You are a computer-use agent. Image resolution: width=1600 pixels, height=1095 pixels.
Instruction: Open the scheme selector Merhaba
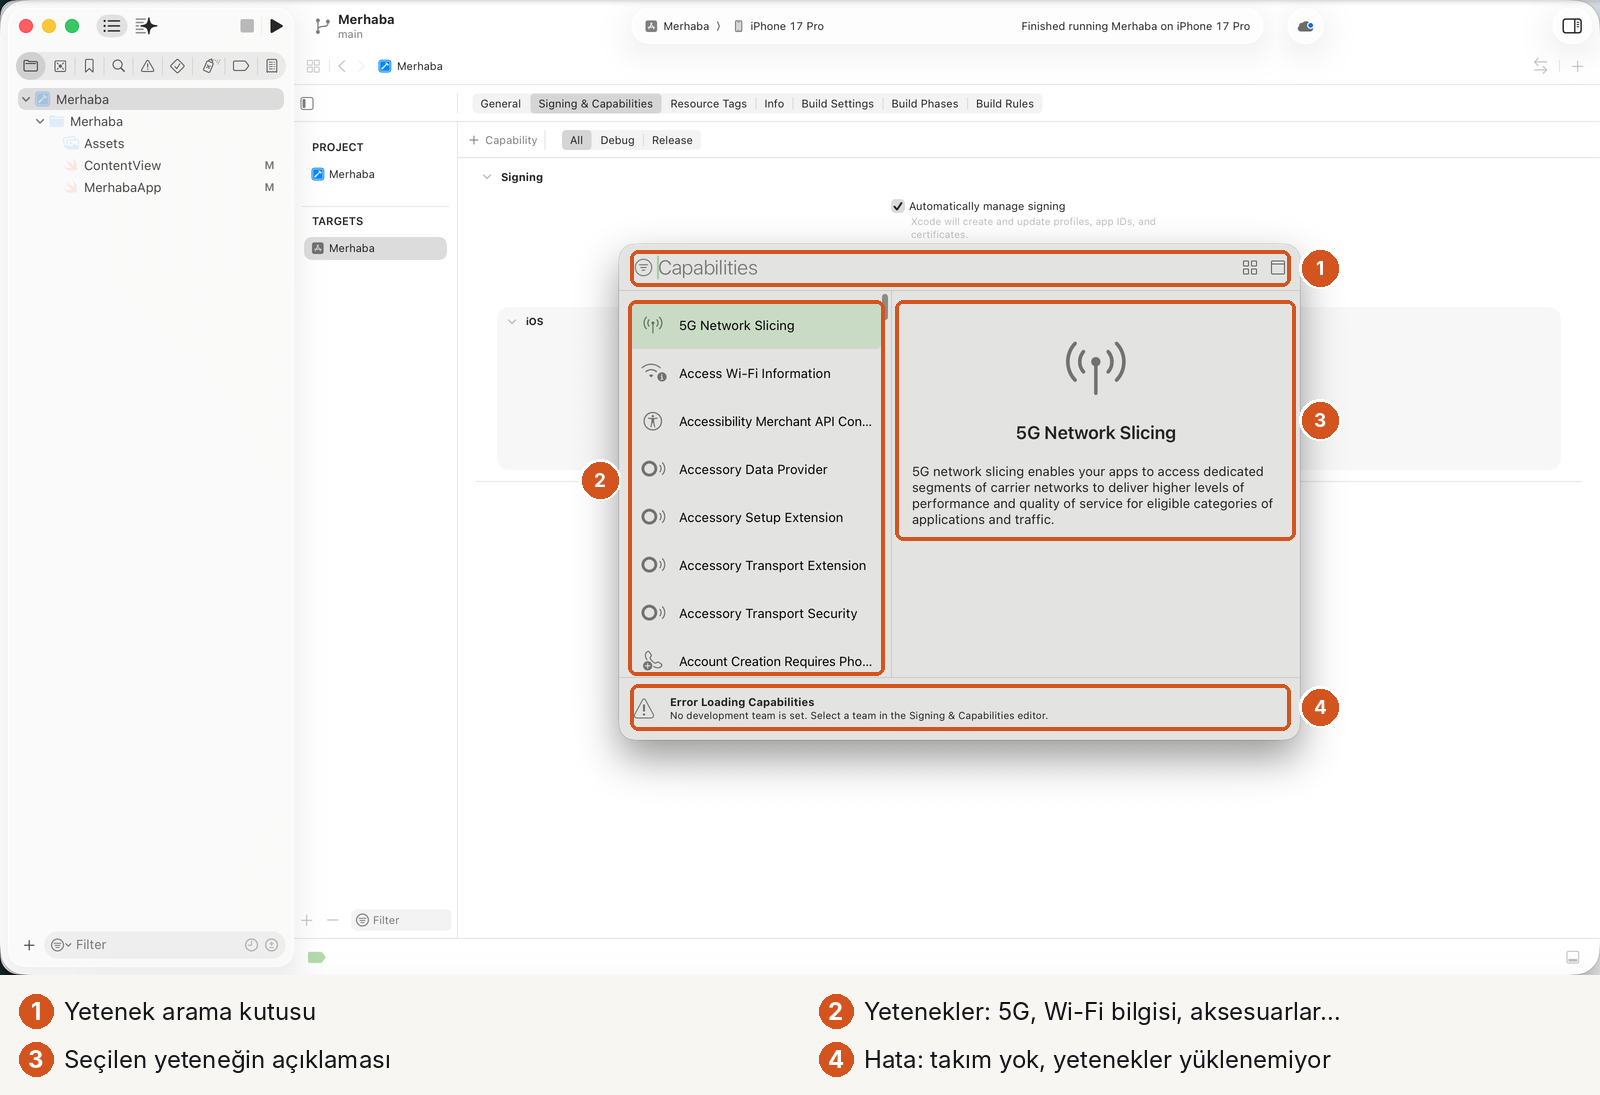(x=677, y=26)
